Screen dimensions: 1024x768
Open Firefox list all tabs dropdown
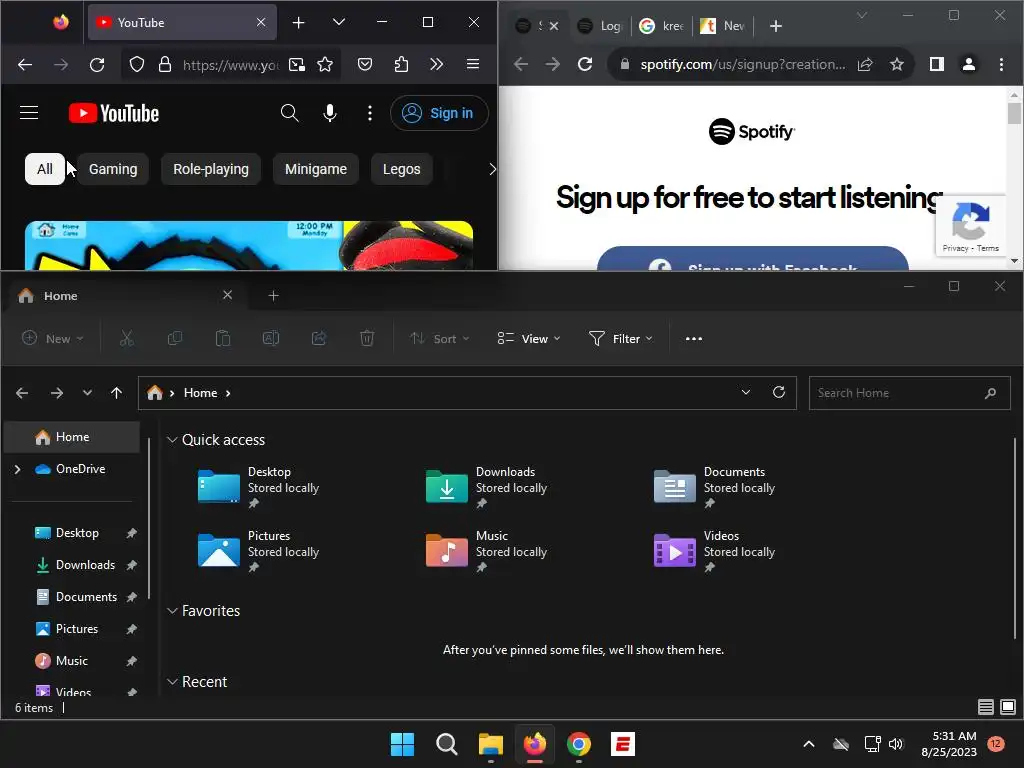point(338,22)
